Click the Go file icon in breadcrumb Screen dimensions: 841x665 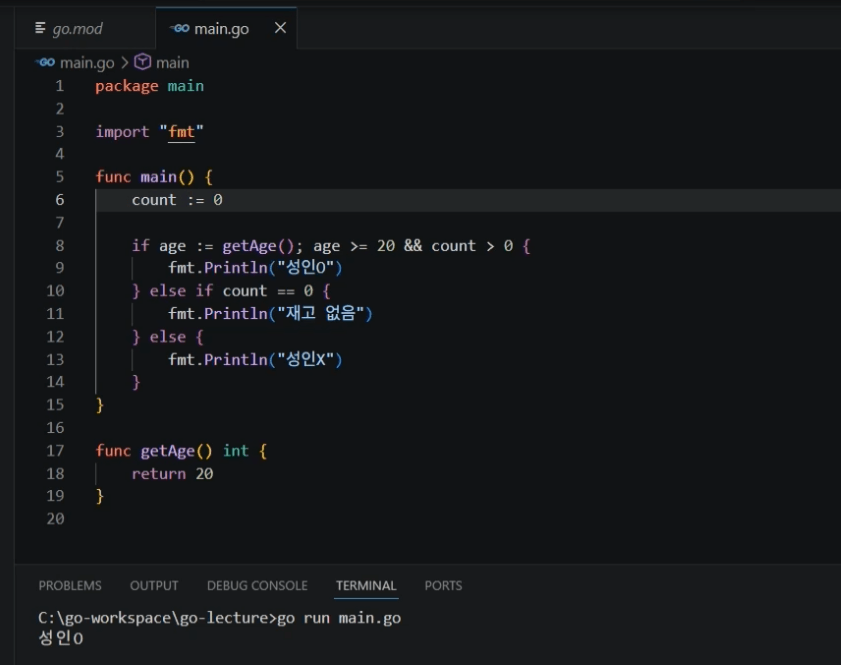coord(46,63)
